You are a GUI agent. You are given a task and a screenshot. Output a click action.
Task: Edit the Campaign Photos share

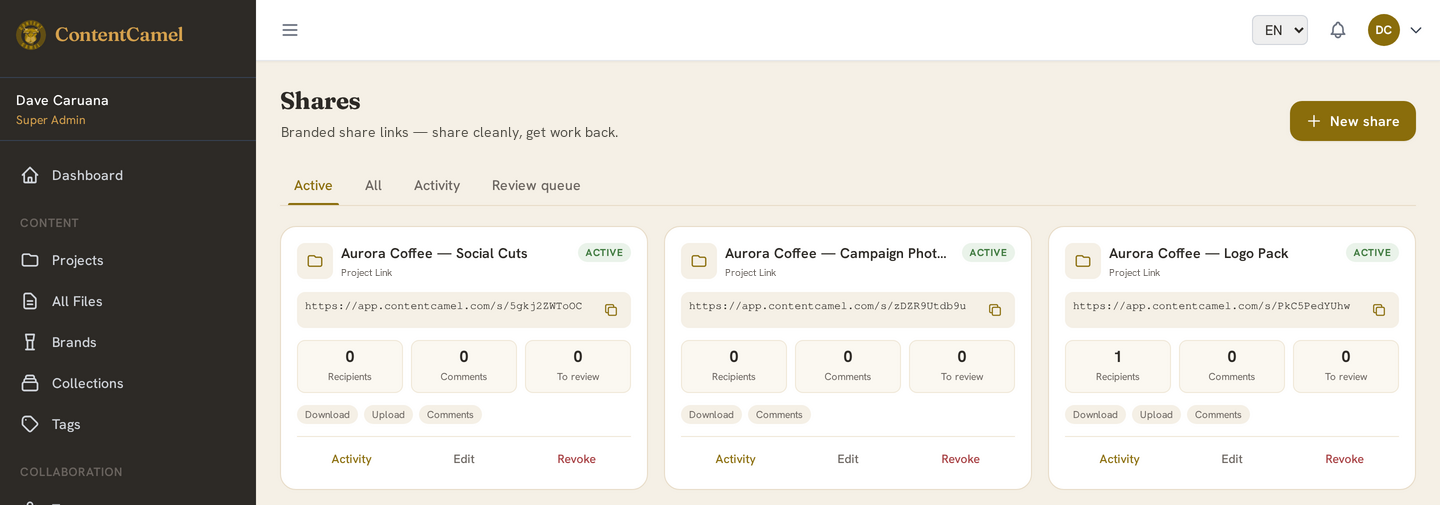tap(848, 459)
